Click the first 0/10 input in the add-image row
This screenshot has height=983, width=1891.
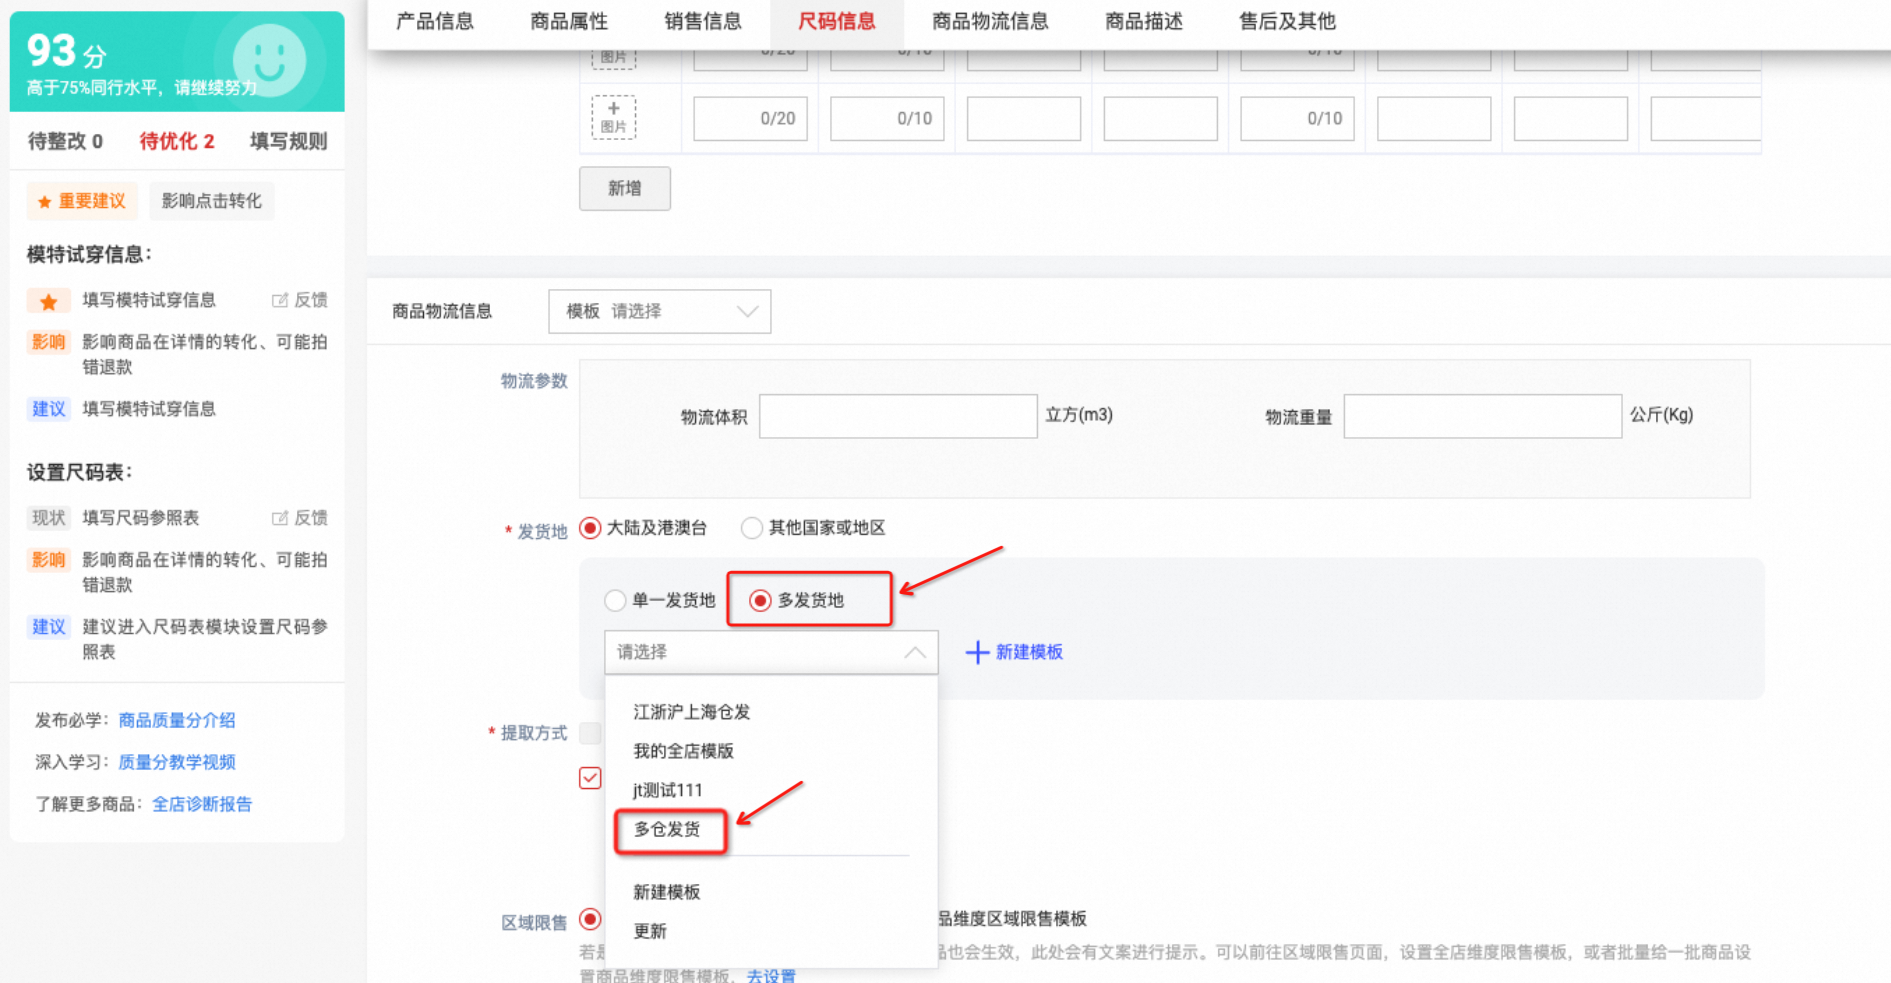[887, 118]
